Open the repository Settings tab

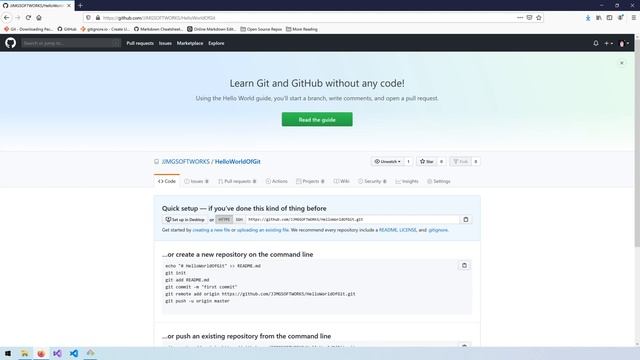click(x=439, y=181)
